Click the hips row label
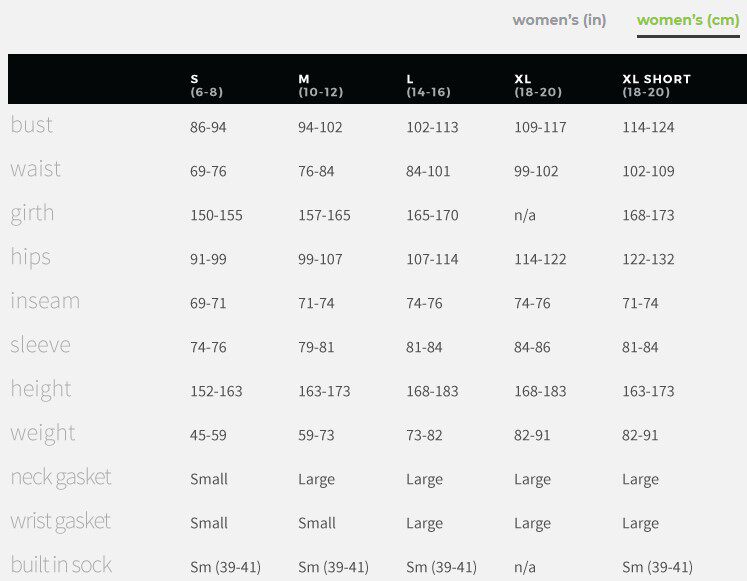 click(x=30, y=257)
